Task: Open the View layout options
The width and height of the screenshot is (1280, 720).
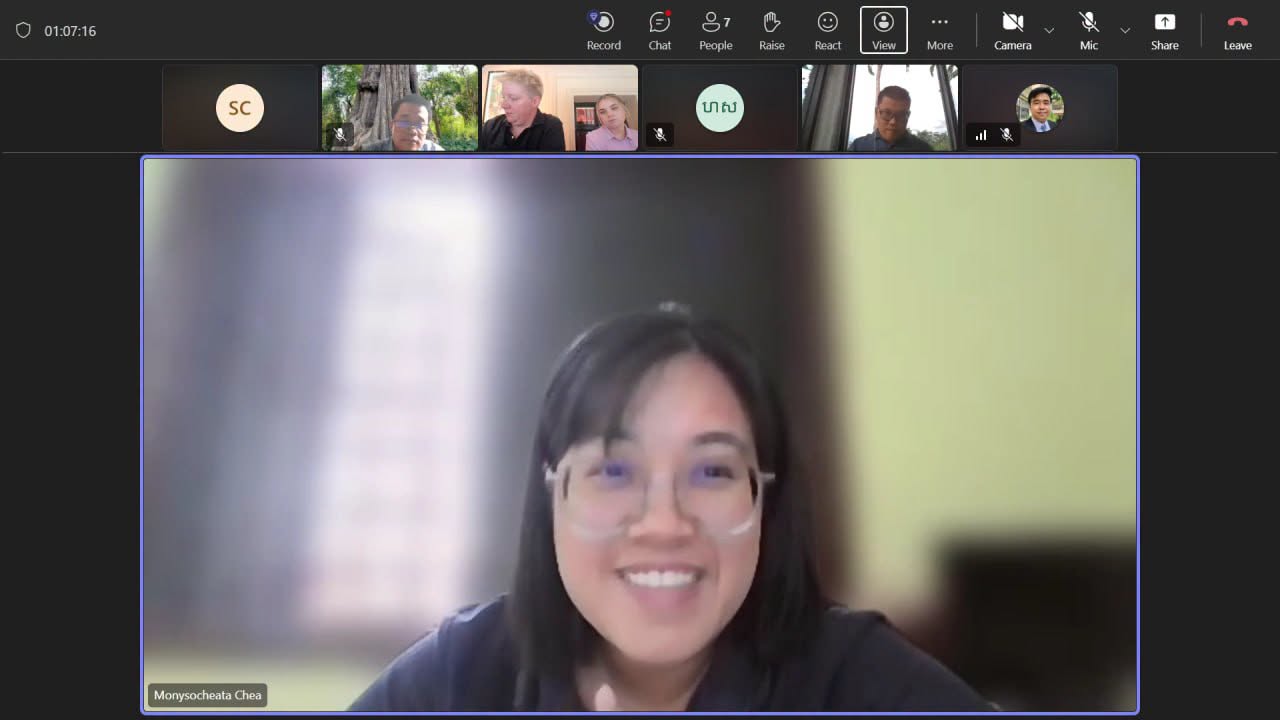Action: pos(884,30)
